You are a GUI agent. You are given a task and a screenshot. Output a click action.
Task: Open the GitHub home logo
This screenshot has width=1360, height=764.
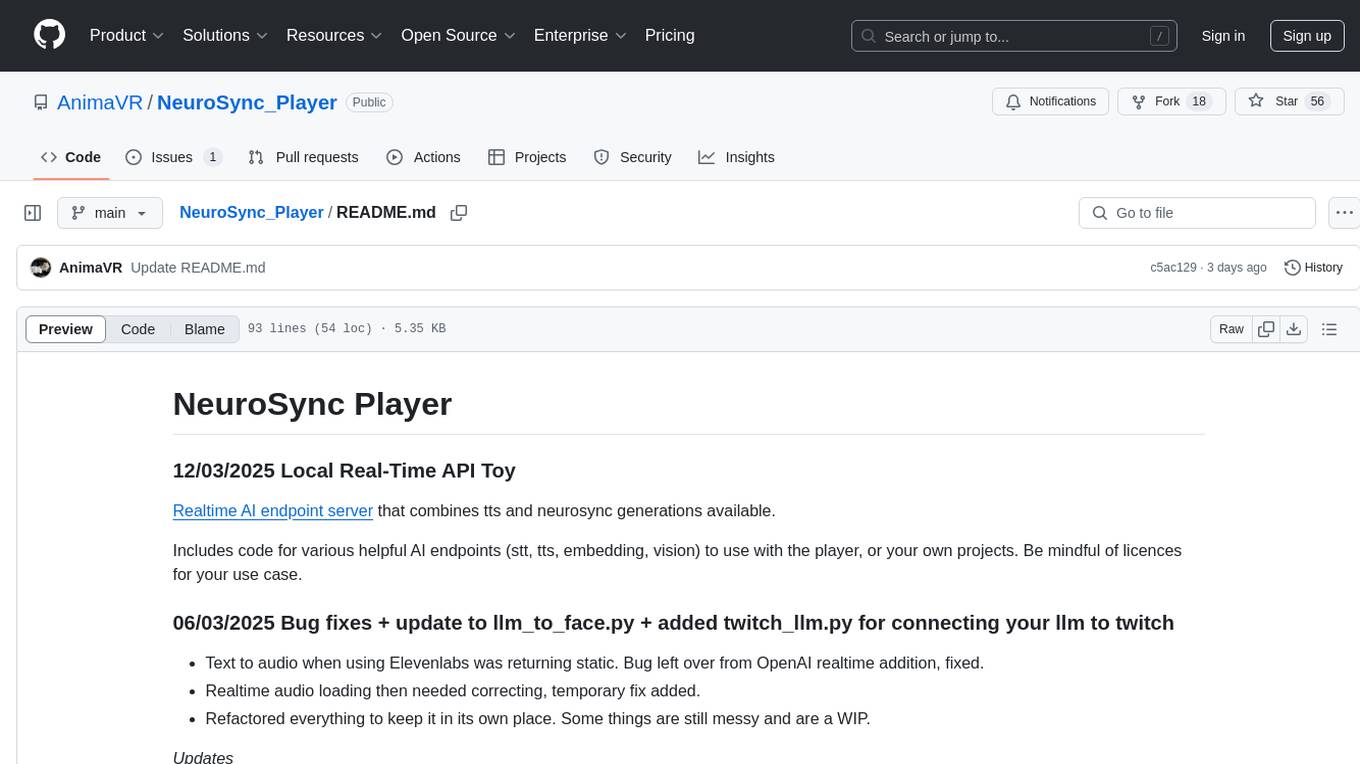pyautogui.click(x=49, y=35)
